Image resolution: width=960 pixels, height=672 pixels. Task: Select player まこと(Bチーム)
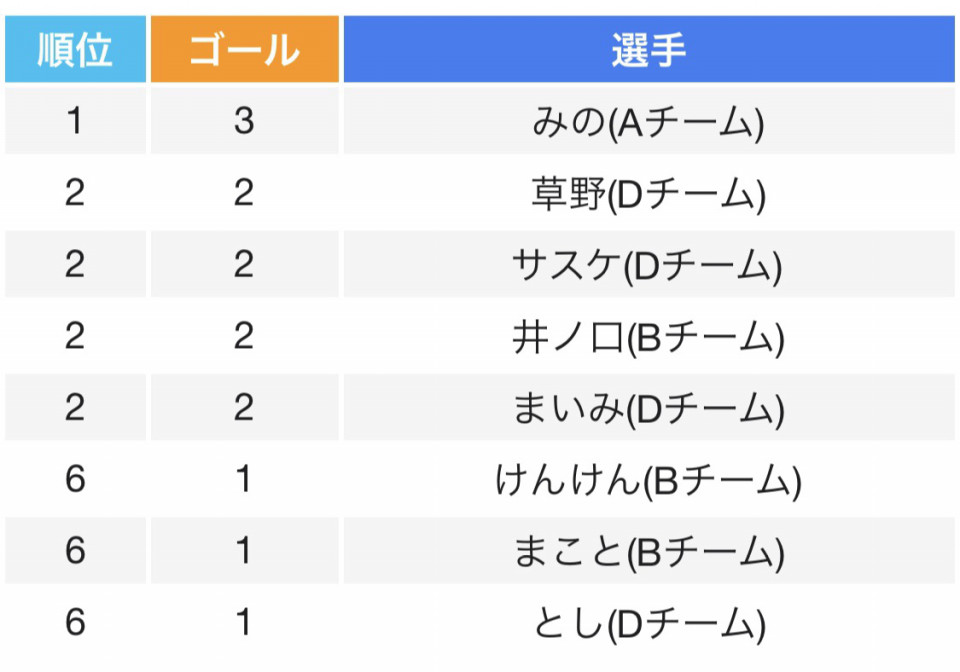click(x=648, y=553)
